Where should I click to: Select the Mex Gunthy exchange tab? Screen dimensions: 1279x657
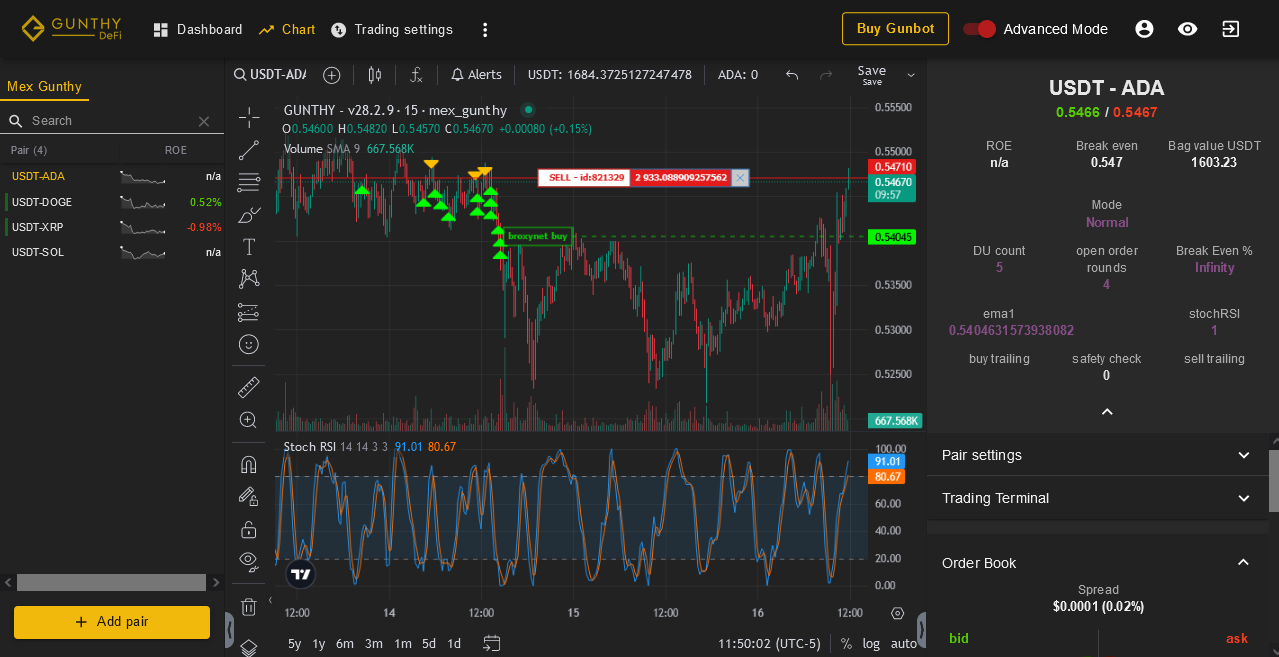click(x=44, y=86)
